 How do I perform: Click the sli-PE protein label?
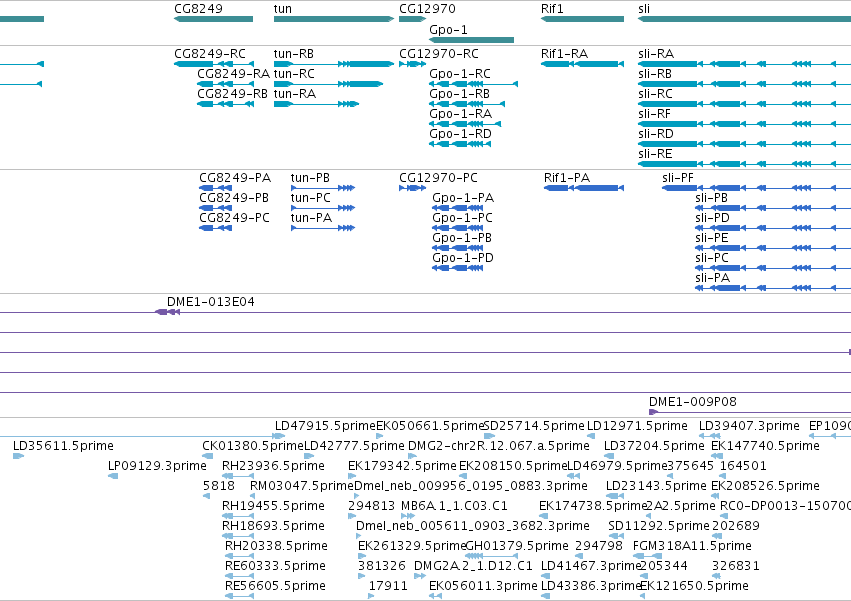(x=712, y=238)
